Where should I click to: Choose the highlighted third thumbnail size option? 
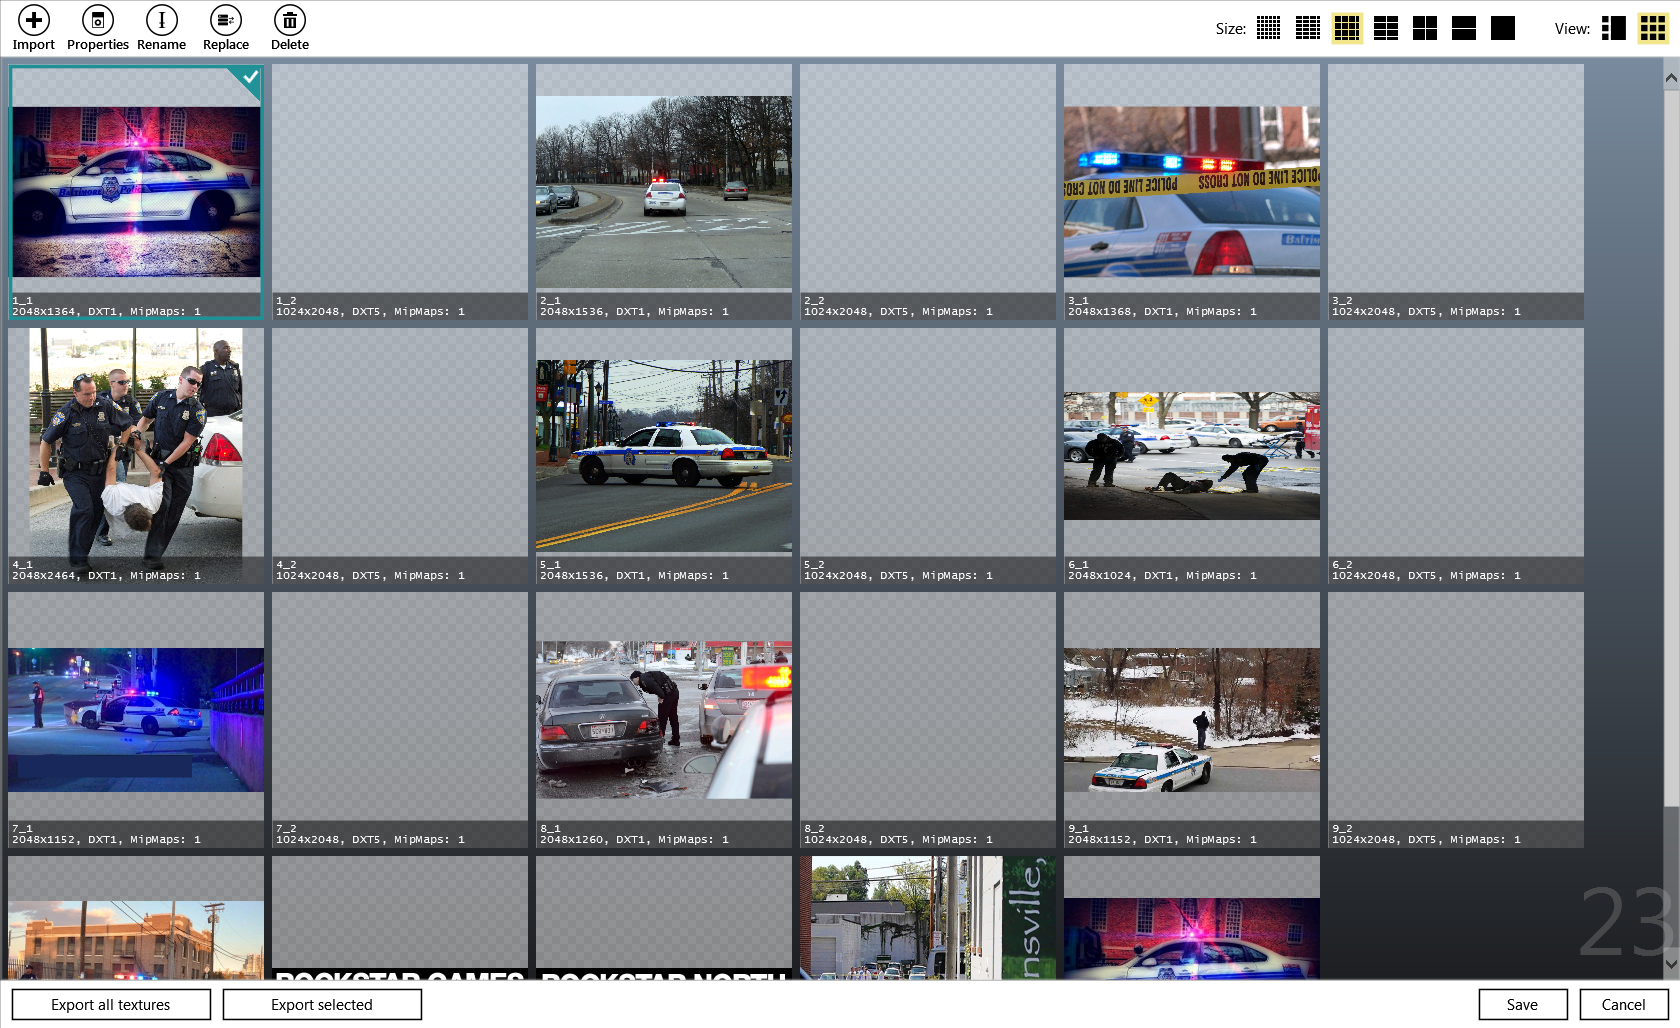pyautogui.click(x=1346, y=28)
